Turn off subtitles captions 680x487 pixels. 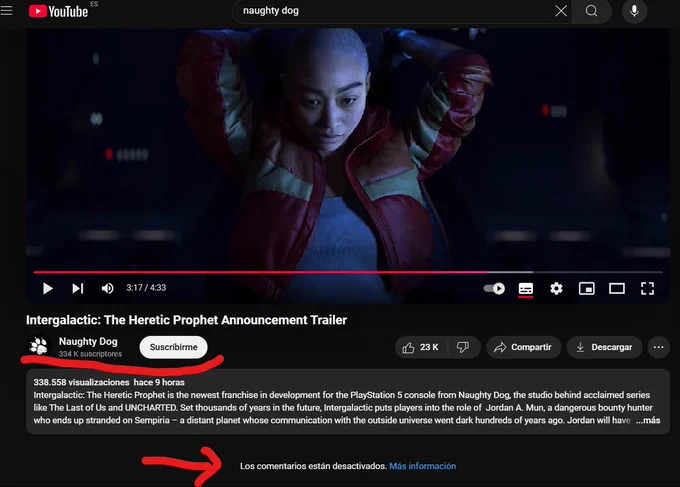coord(526,289)
